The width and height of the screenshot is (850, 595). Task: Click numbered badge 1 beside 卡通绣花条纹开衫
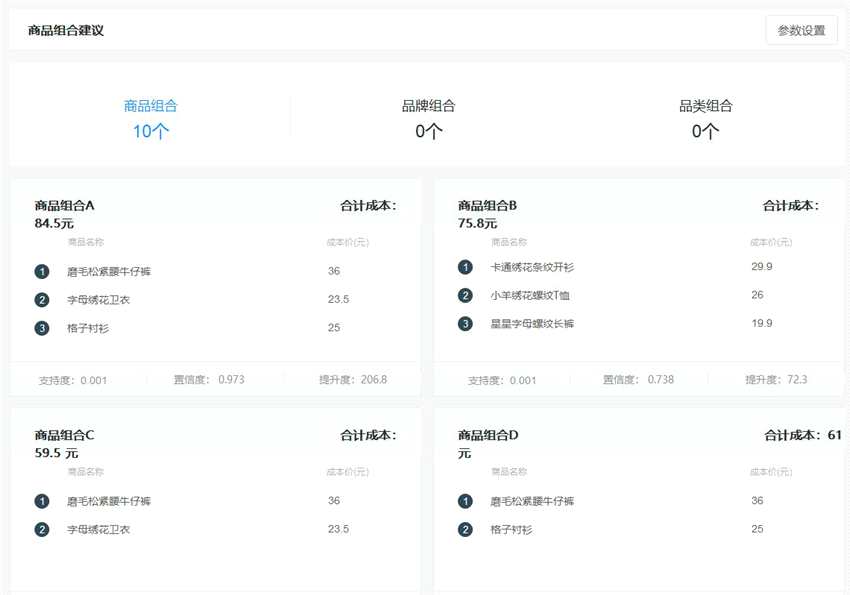tap(465, 267)
